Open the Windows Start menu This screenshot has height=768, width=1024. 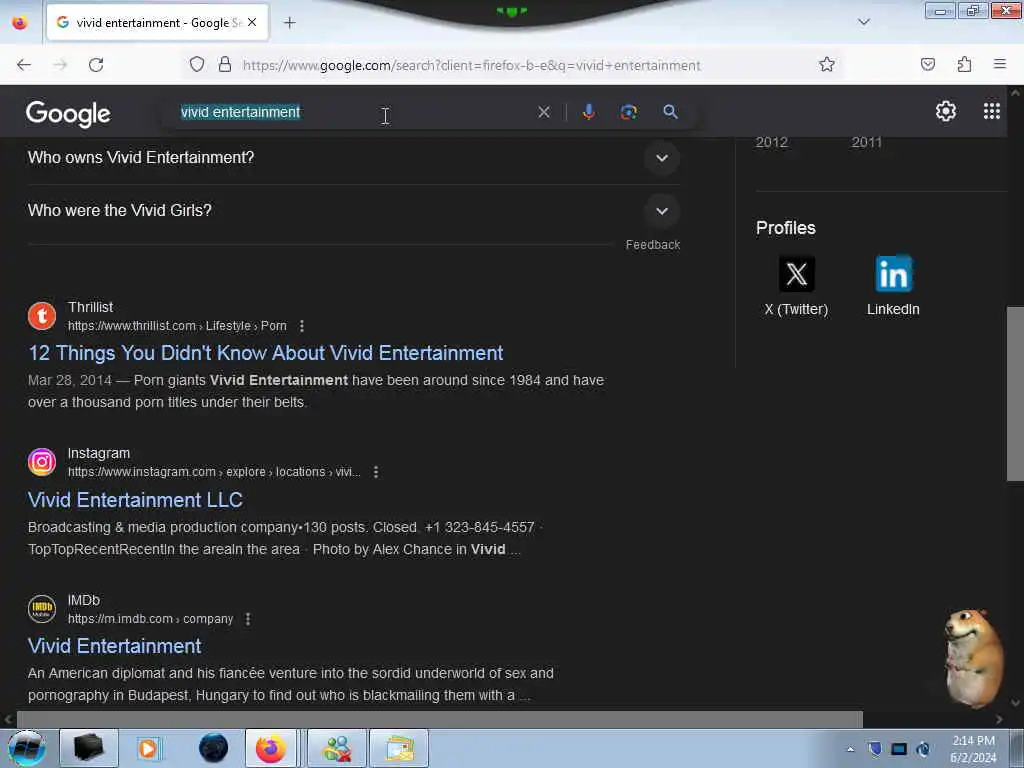pyautogui.click(x=27, y=748)
